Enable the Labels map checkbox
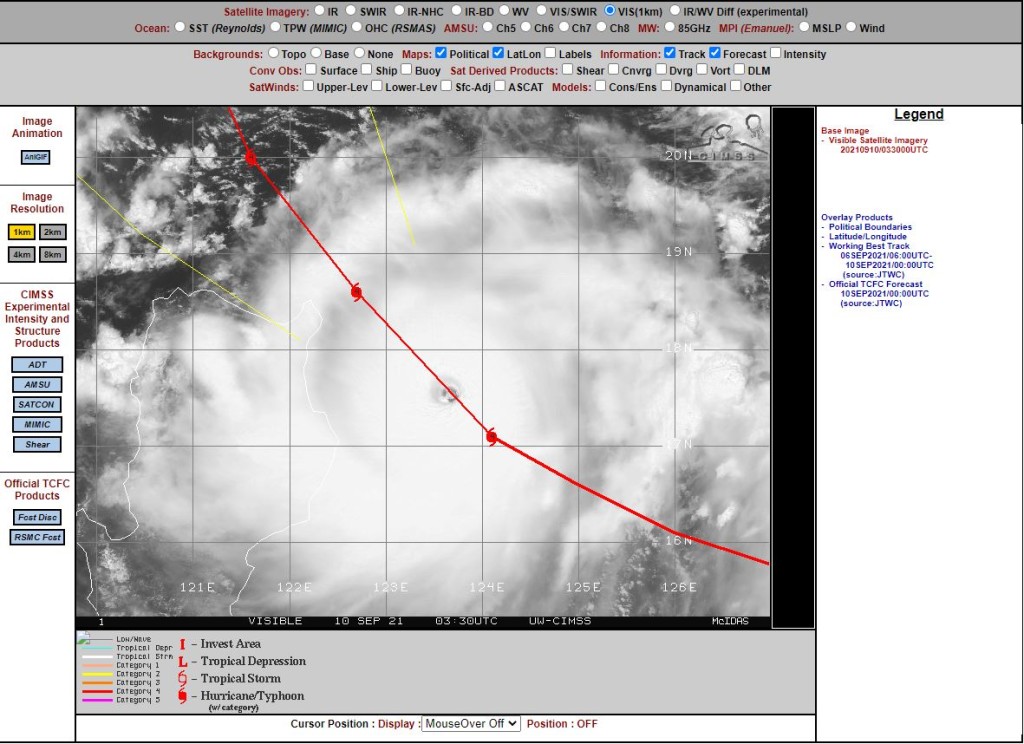 551,53
